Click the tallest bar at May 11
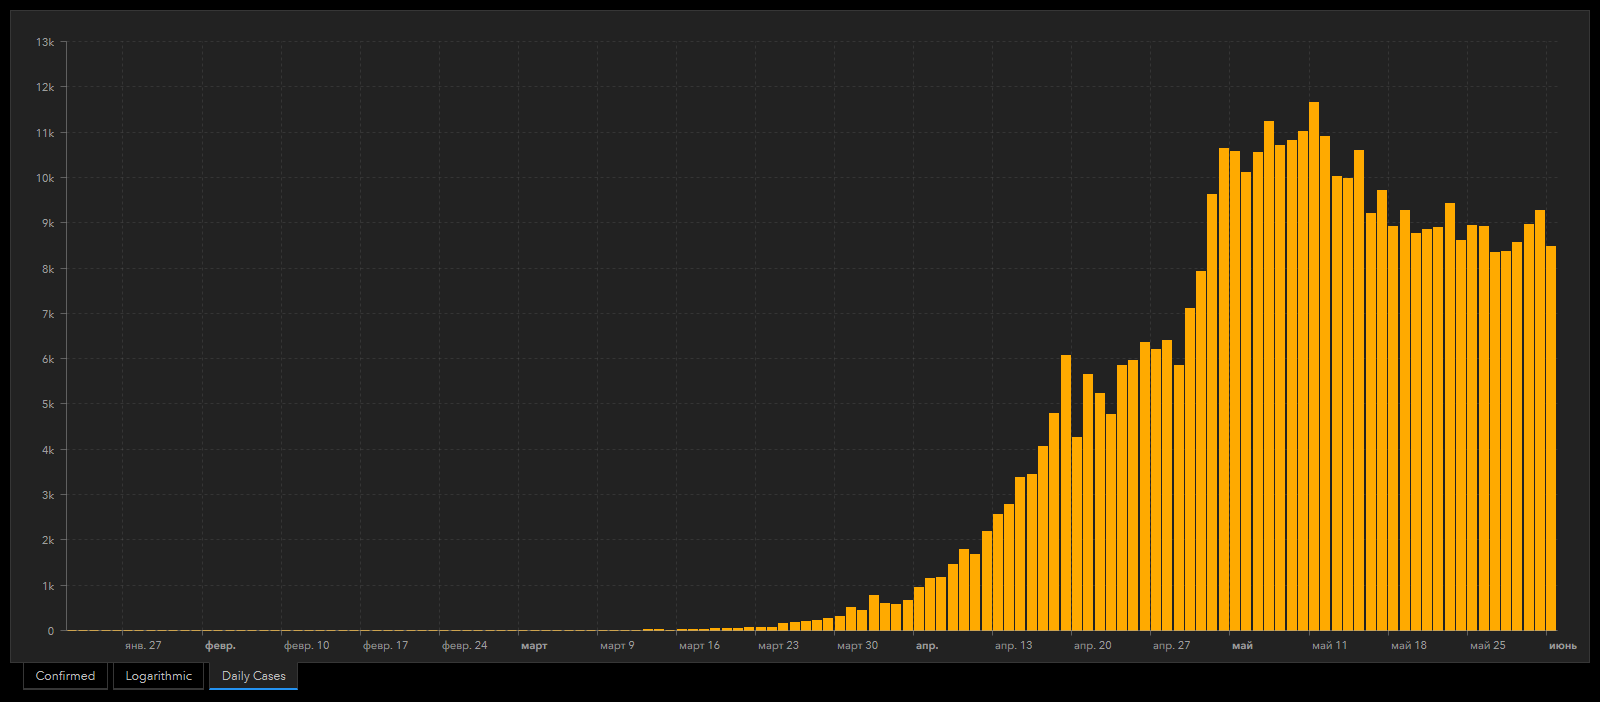The height and width of the screenshot is (702, 1600). (1314, 366)
